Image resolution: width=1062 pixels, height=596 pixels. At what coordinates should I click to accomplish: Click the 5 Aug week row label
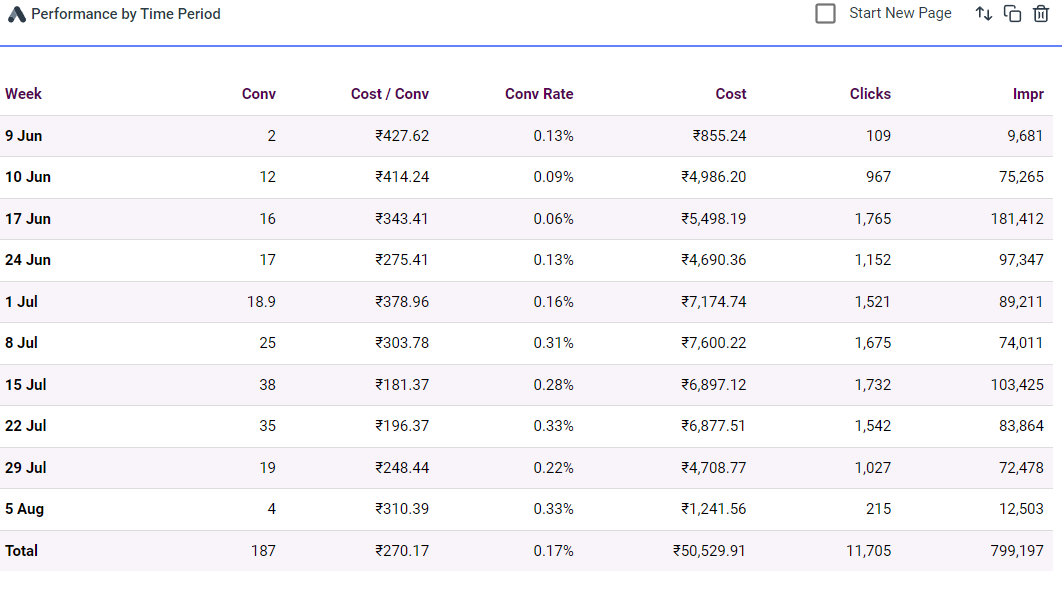click(x=25, y=509)
